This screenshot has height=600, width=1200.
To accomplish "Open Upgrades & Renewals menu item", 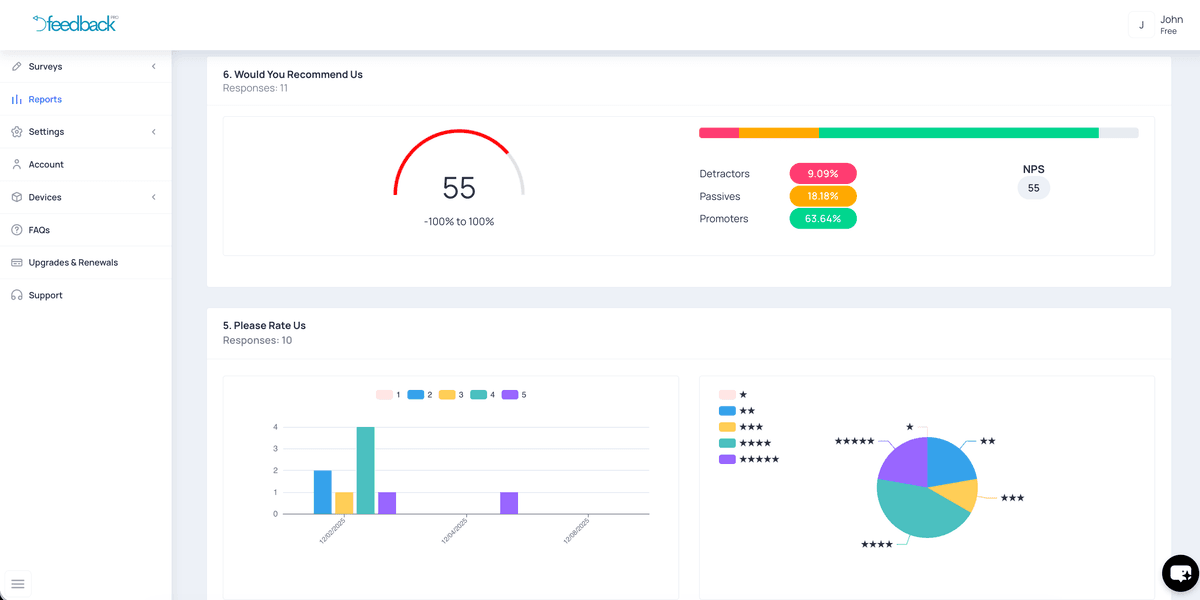I will point(73,263).
